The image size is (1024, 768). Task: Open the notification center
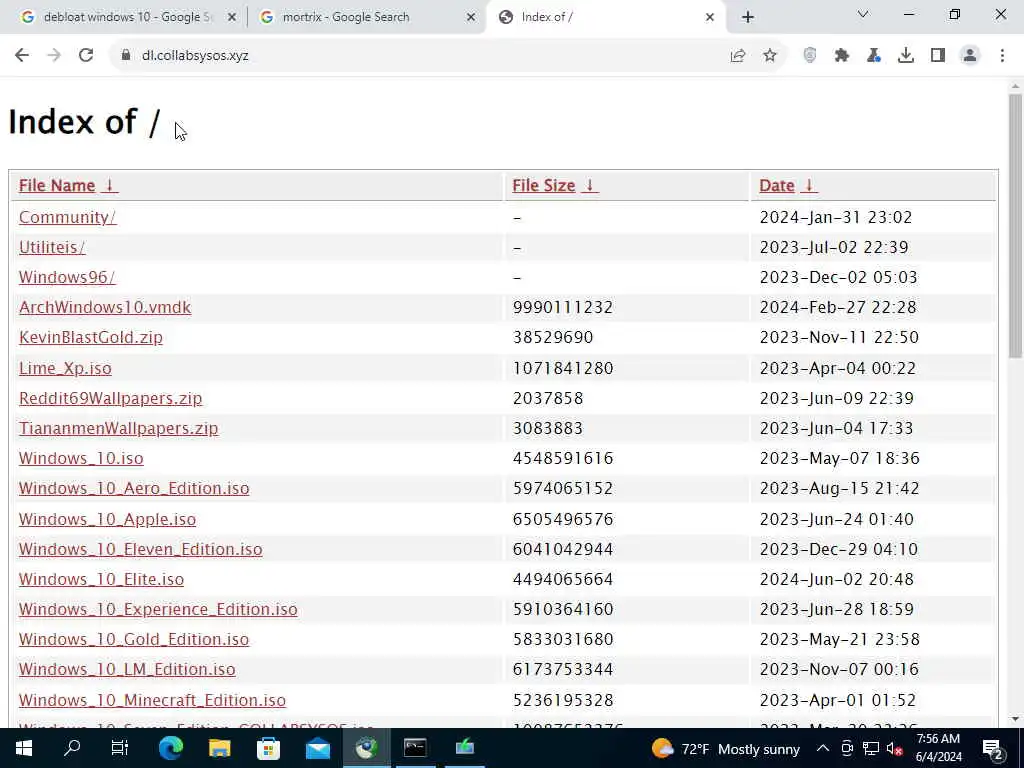pyautogui.click(x=993, y=748)
